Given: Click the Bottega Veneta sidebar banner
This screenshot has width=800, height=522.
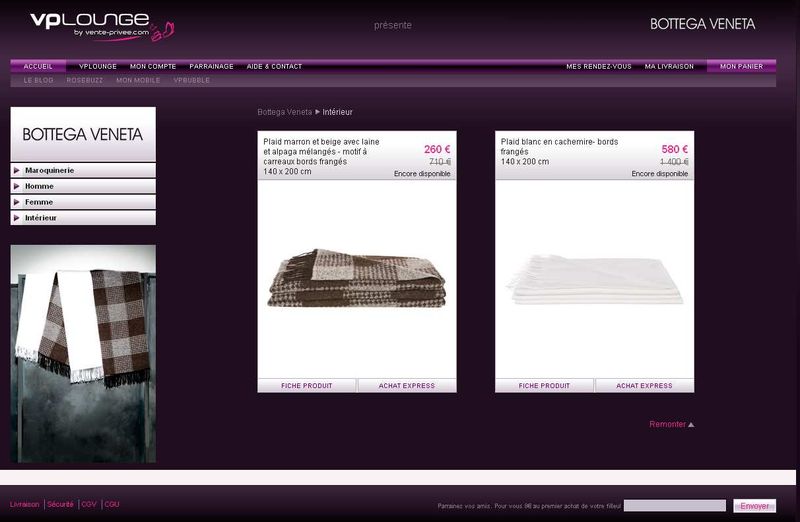Looking at the screenshot, I should pyautogui.click(x=83, y=134).
